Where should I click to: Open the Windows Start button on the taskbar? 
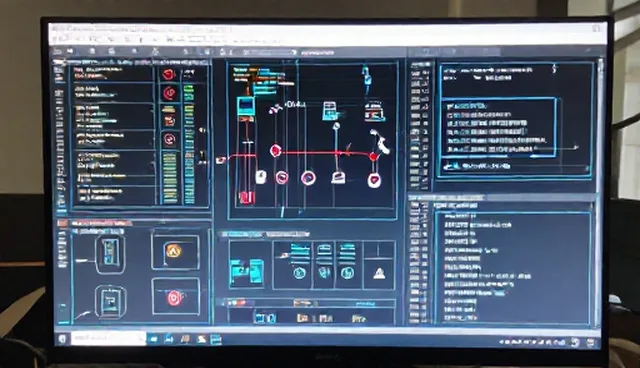tap(62, 339)
